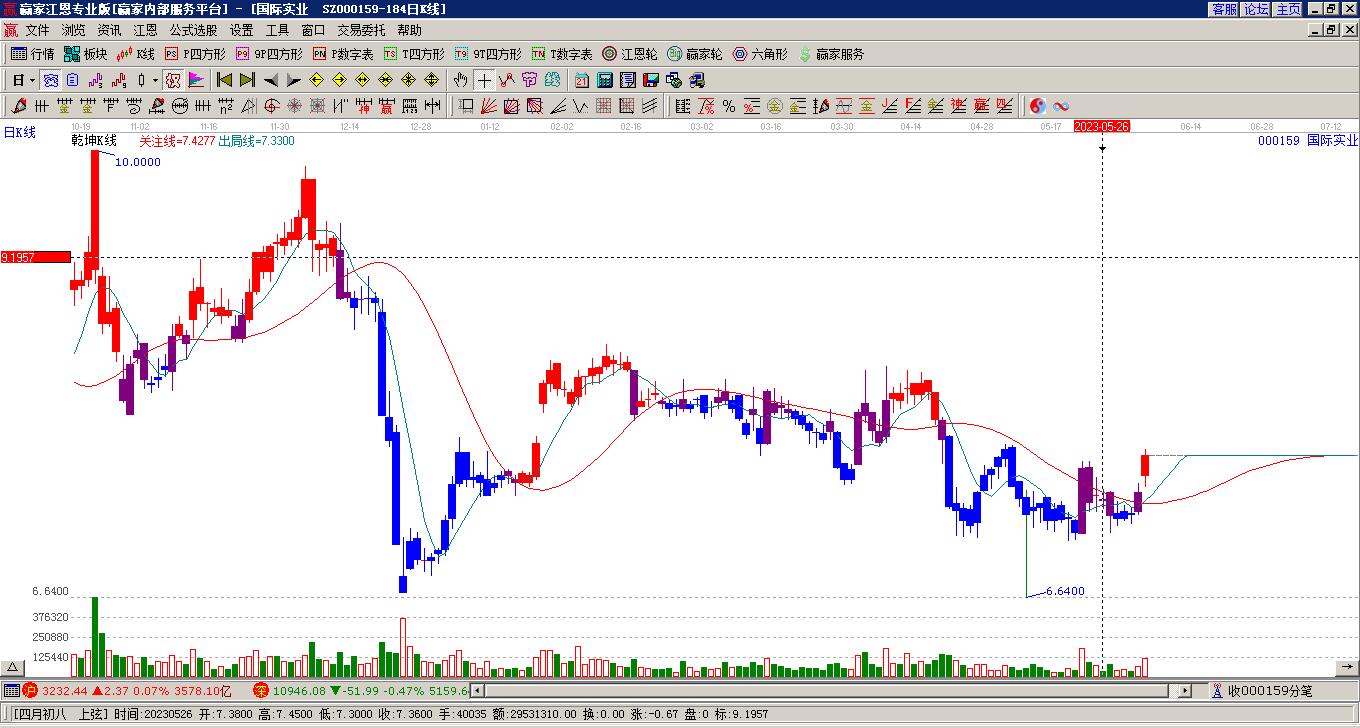Image resolution: width=1360 pixels, height=728 pixels.
Task: Select the red fan lines tool
Action: coord(489,106)
